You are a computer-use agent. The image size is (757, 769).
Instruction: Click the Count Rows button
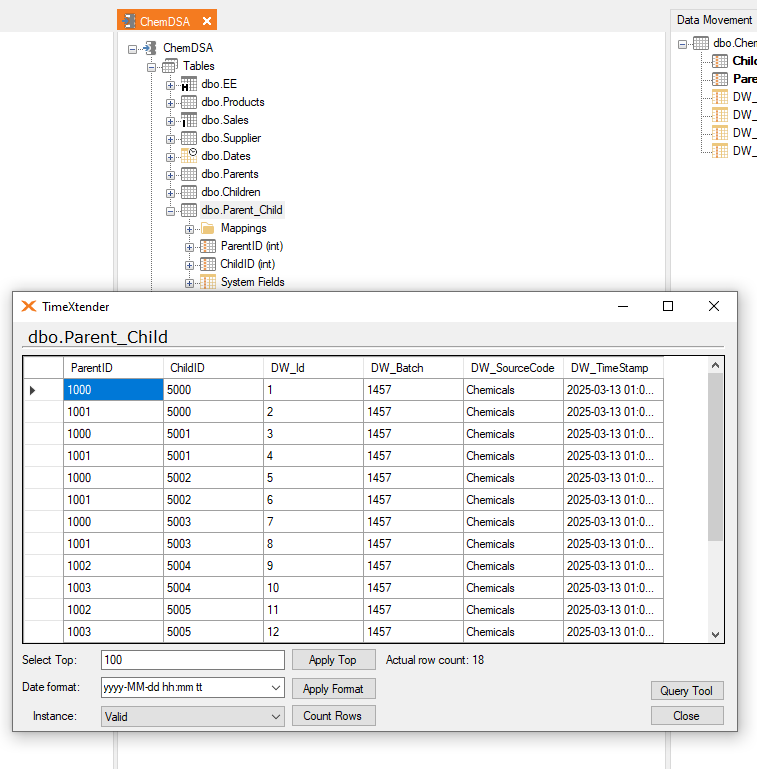coord(333,716)
